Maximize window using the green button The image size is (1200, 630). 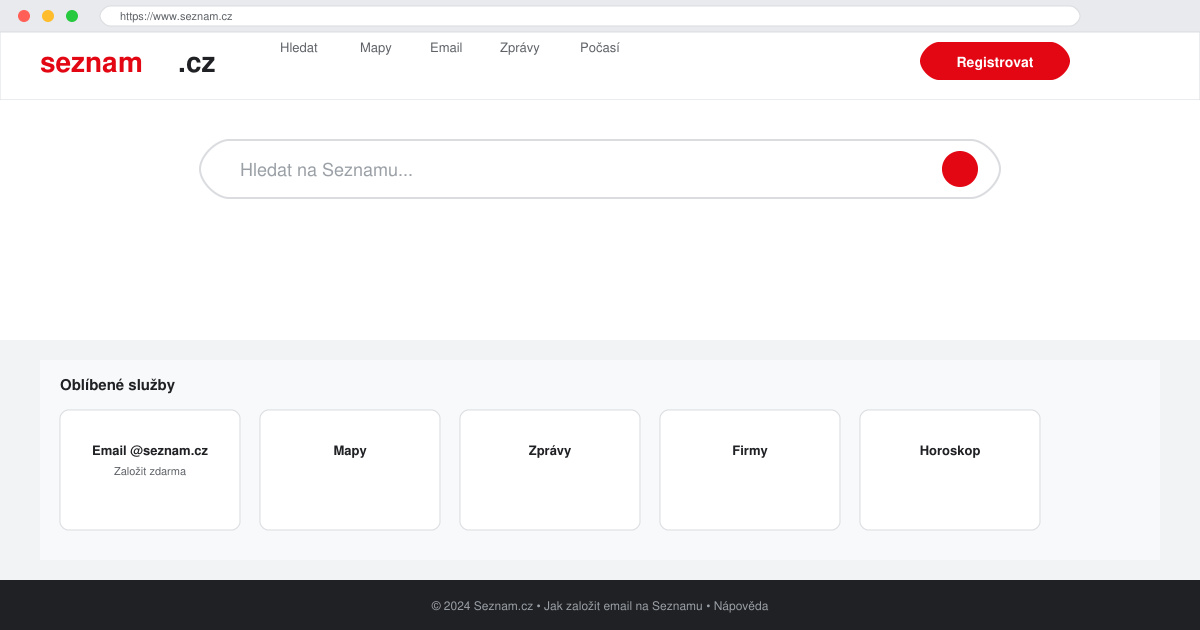(x=72, y=16)
